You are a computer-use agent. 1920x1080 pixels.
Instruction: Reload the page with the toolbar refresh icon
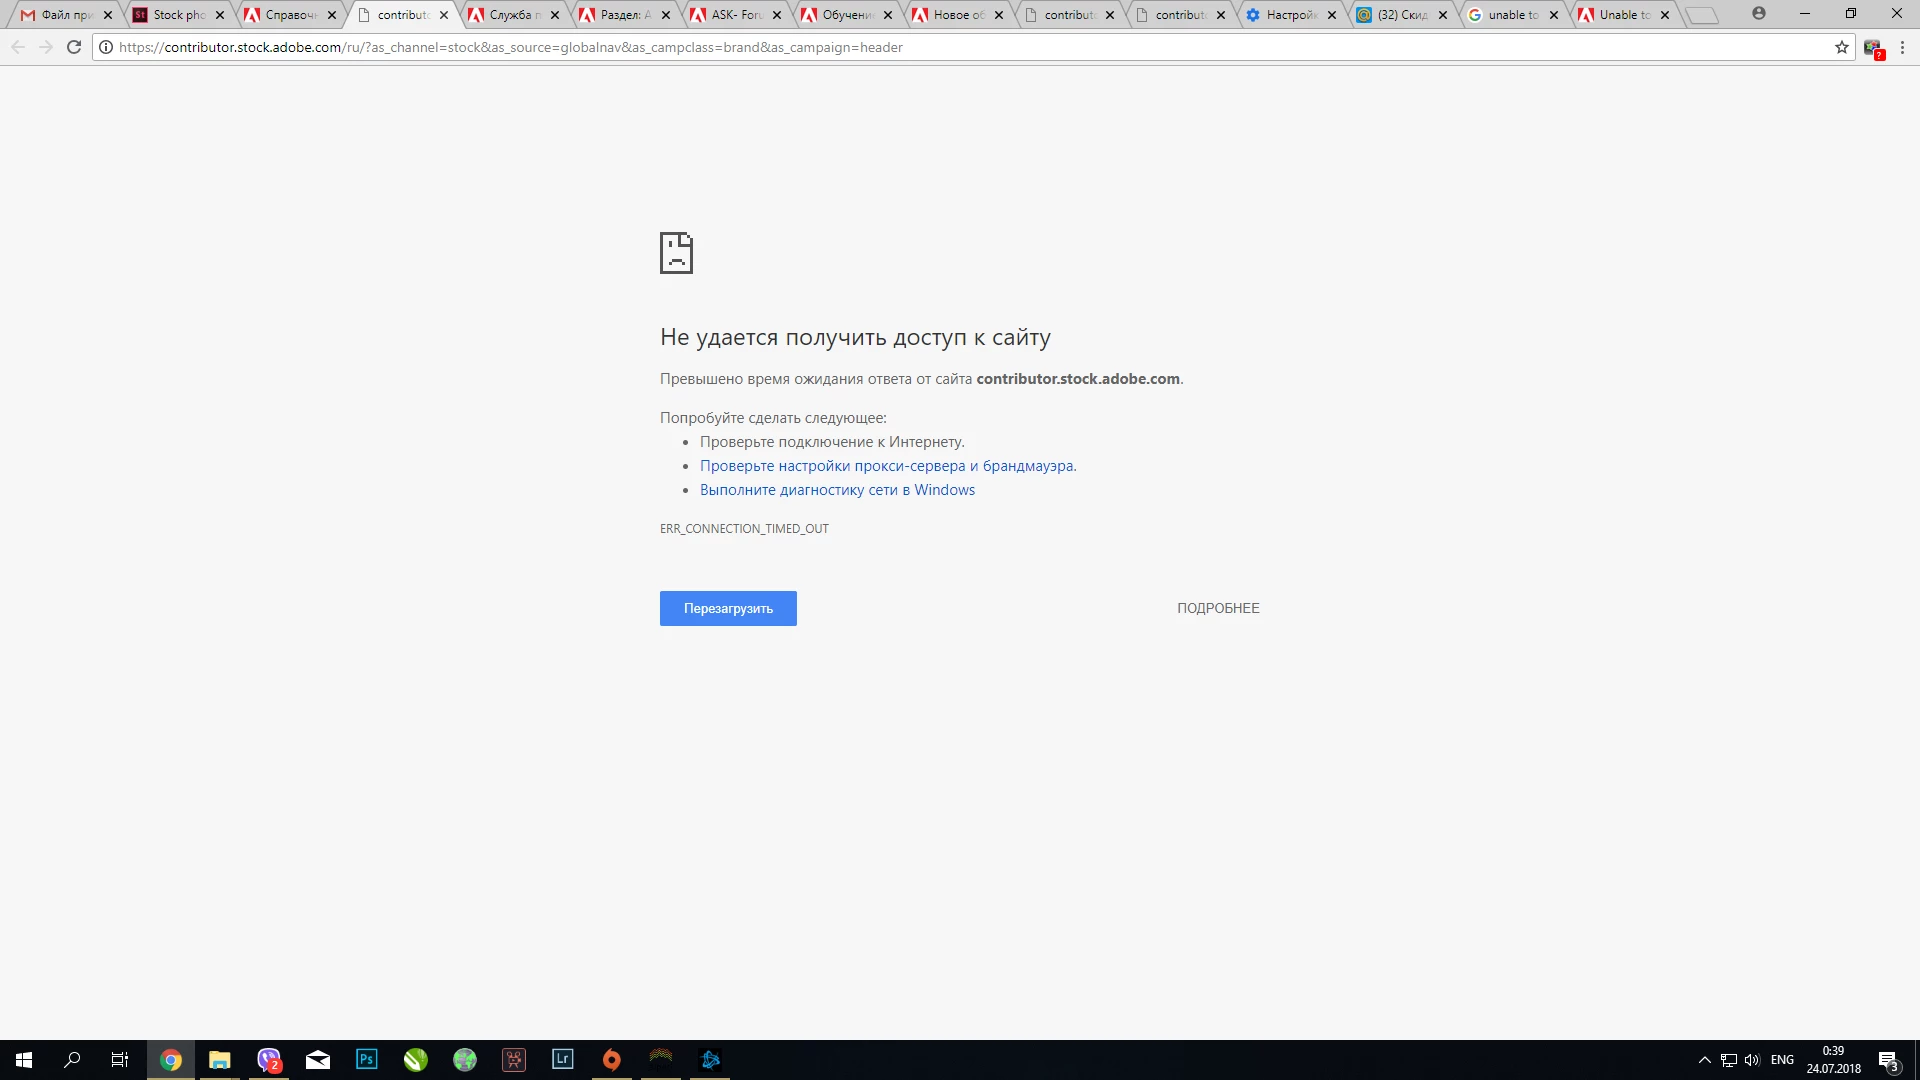(x=73, y=47)
